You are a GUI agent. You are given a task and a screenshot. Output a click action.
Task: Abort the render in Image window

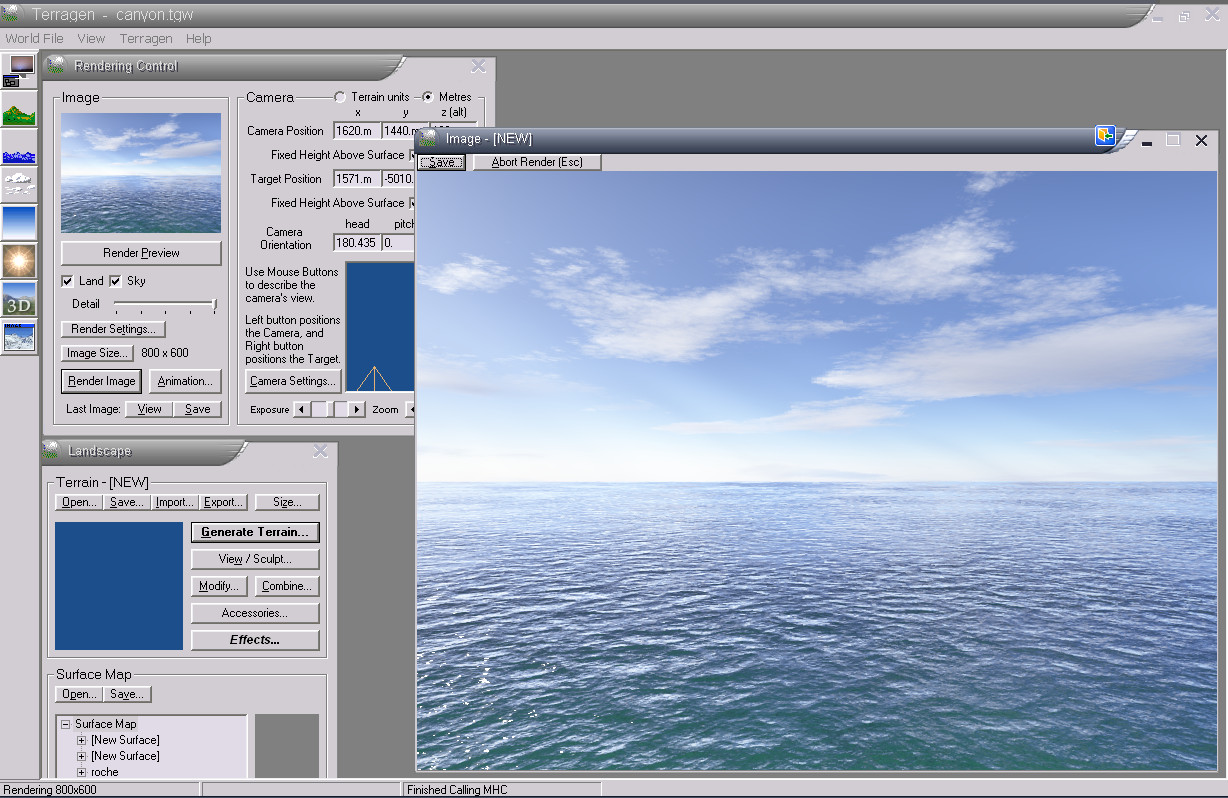pyautogui.click(x=537, y=162)
